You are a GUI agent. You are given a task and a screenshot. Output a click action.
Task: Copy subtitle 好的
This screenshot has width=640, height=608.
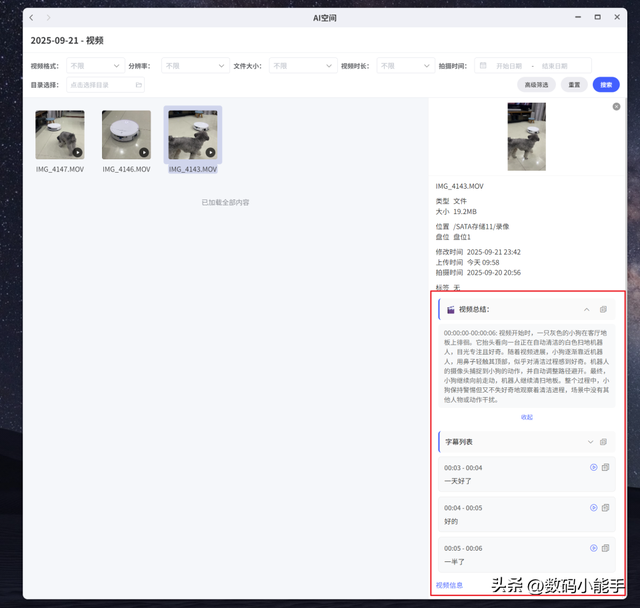(x=605, y=508)
